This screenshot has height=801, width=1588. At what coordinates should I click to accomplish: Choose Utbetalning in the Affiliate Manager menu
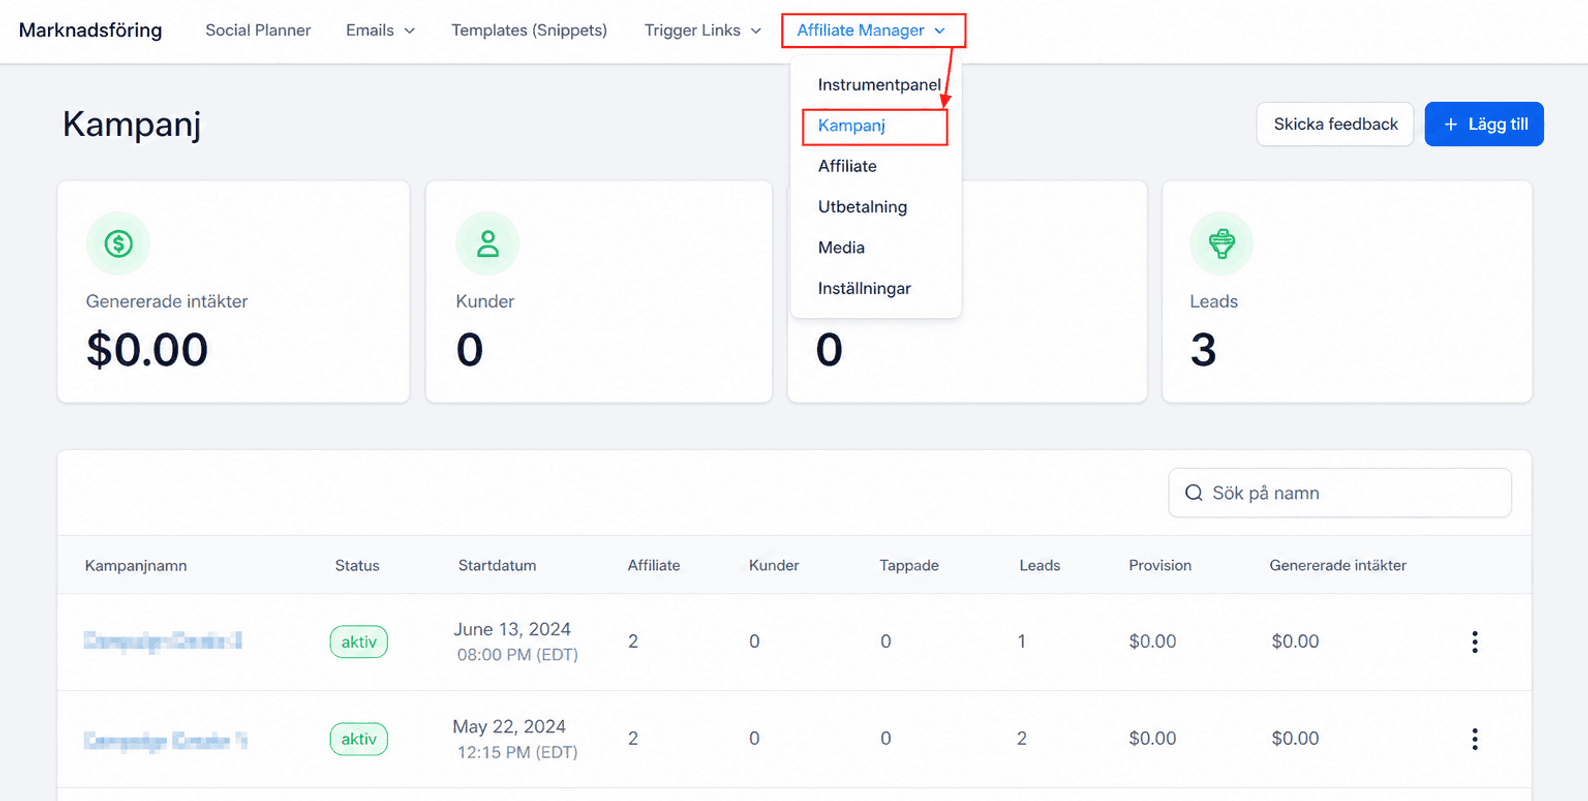pyautogui.click(x=863, y=207)
